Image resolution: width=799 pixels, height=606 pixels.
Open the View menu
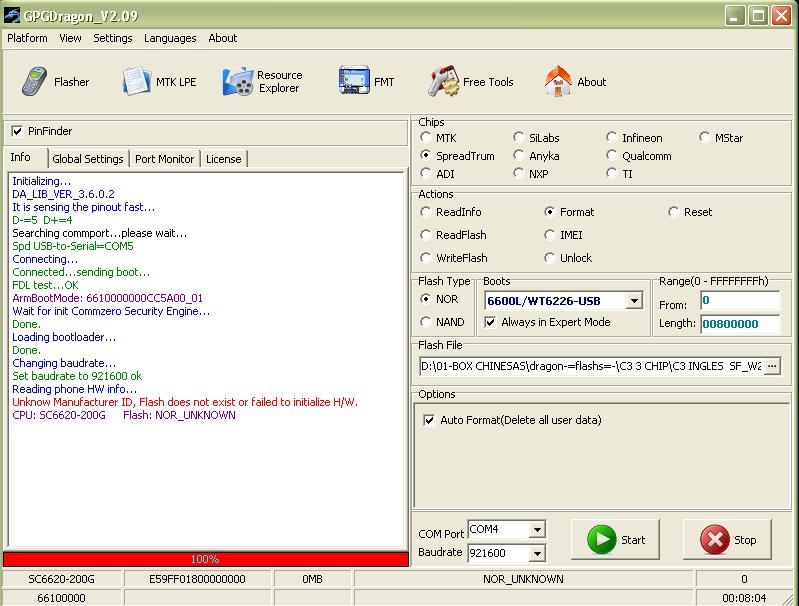70,38
